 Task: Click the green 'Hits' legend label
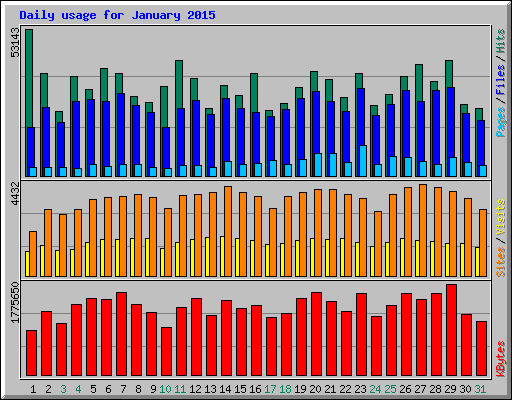(501, 41)
